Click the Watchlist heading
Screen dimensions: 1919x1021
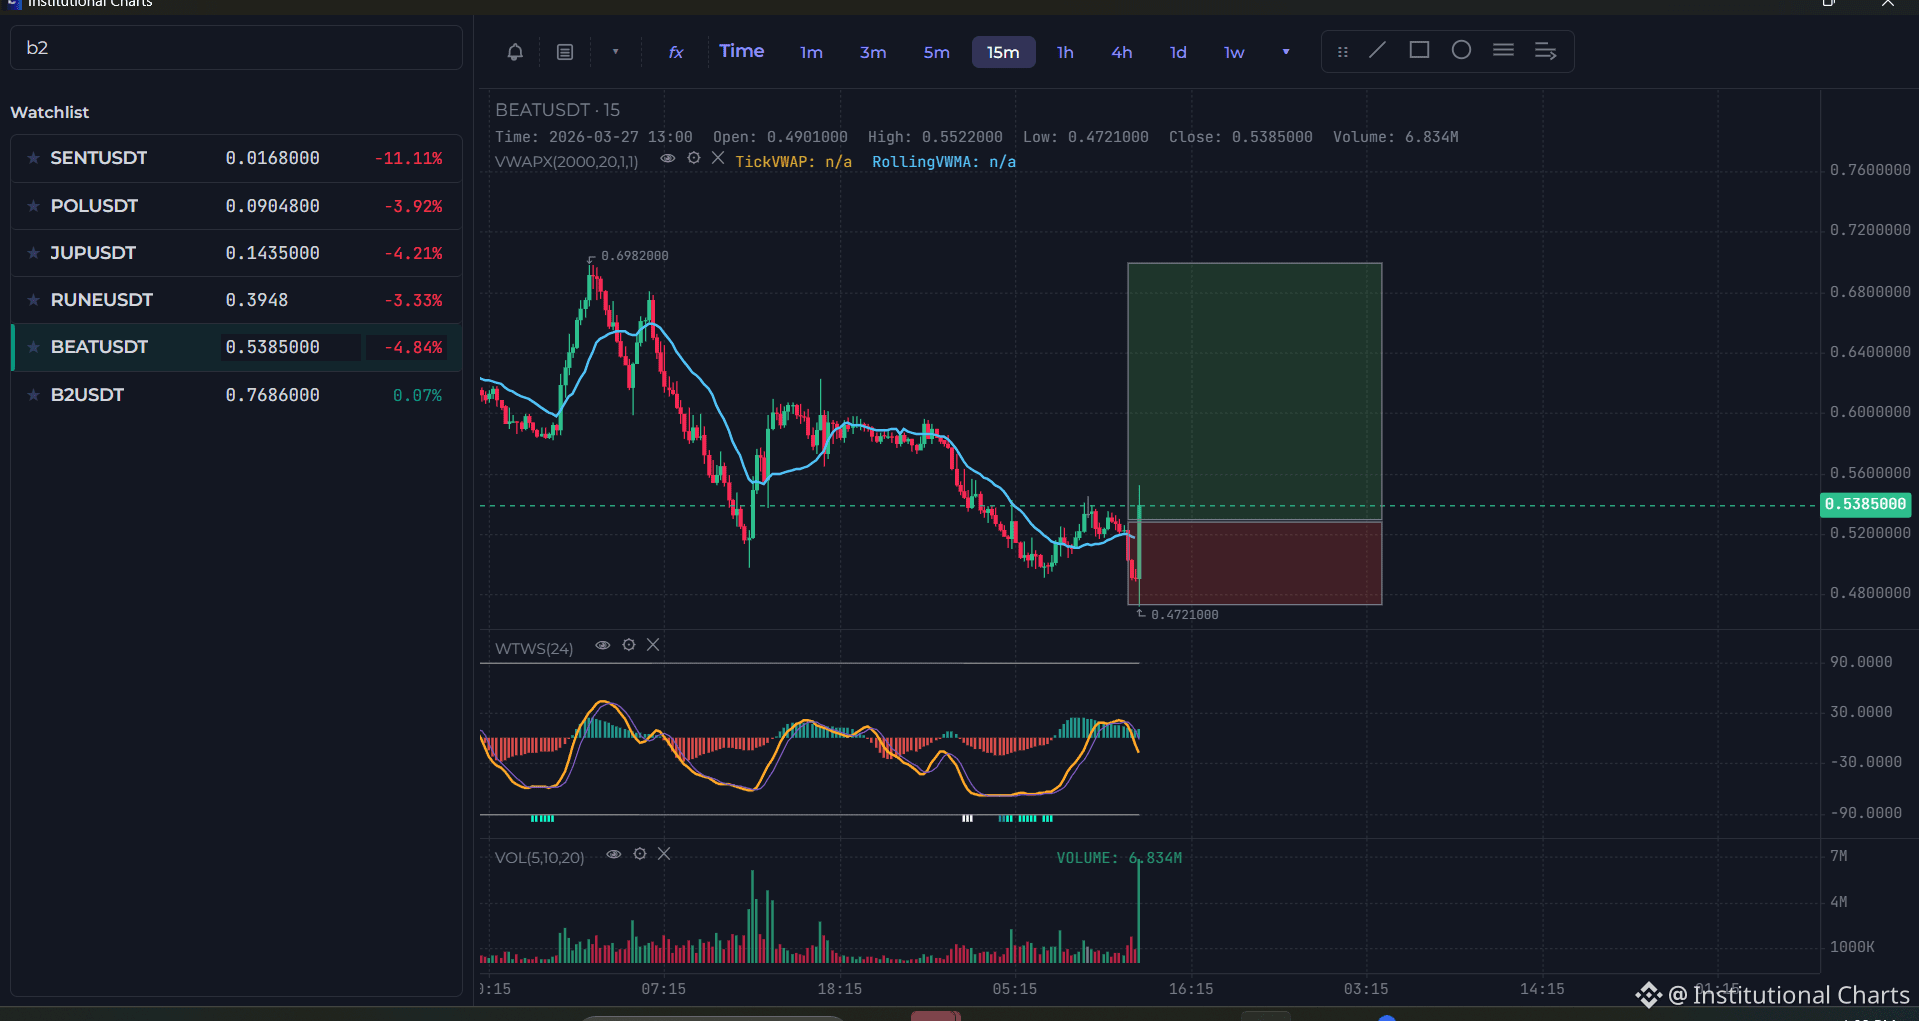50,112
